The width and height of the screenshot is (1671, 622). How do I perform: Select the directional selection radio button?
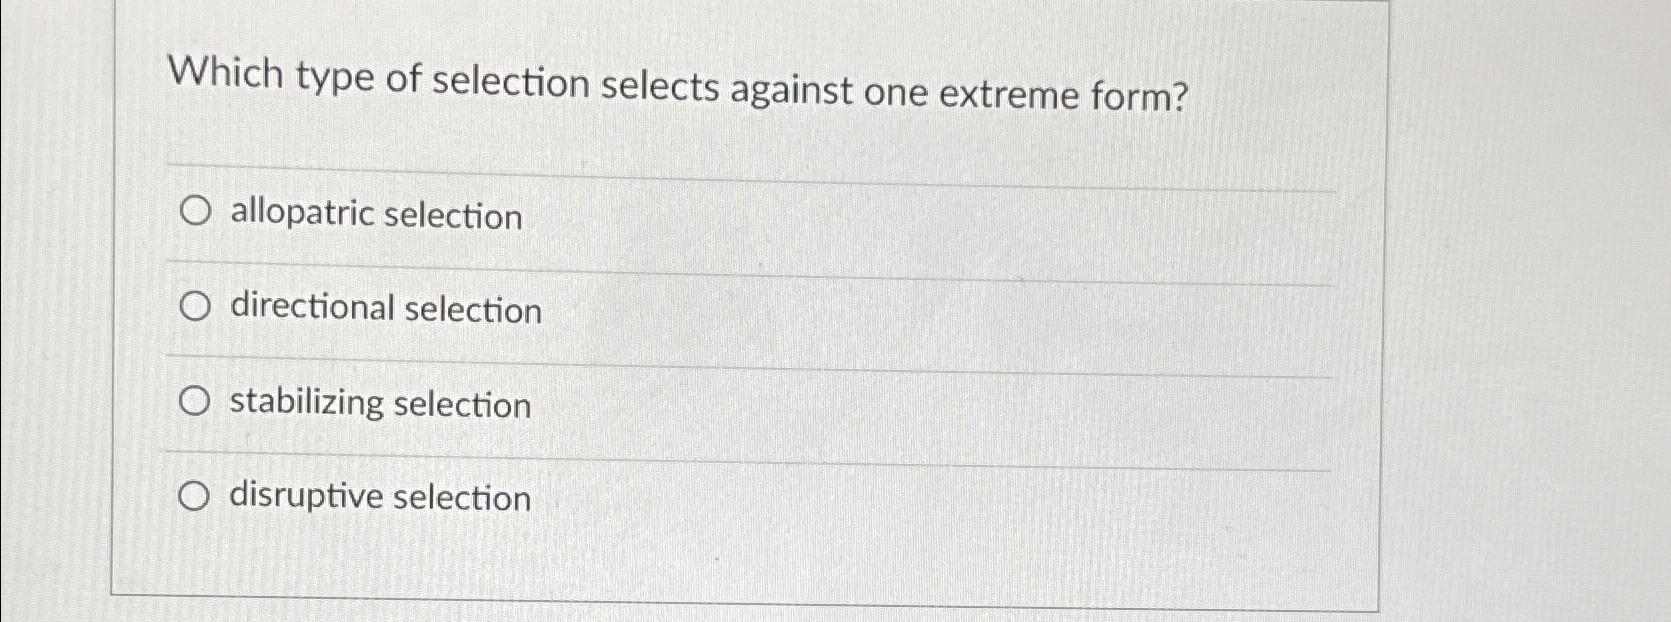tap(196, 306)
